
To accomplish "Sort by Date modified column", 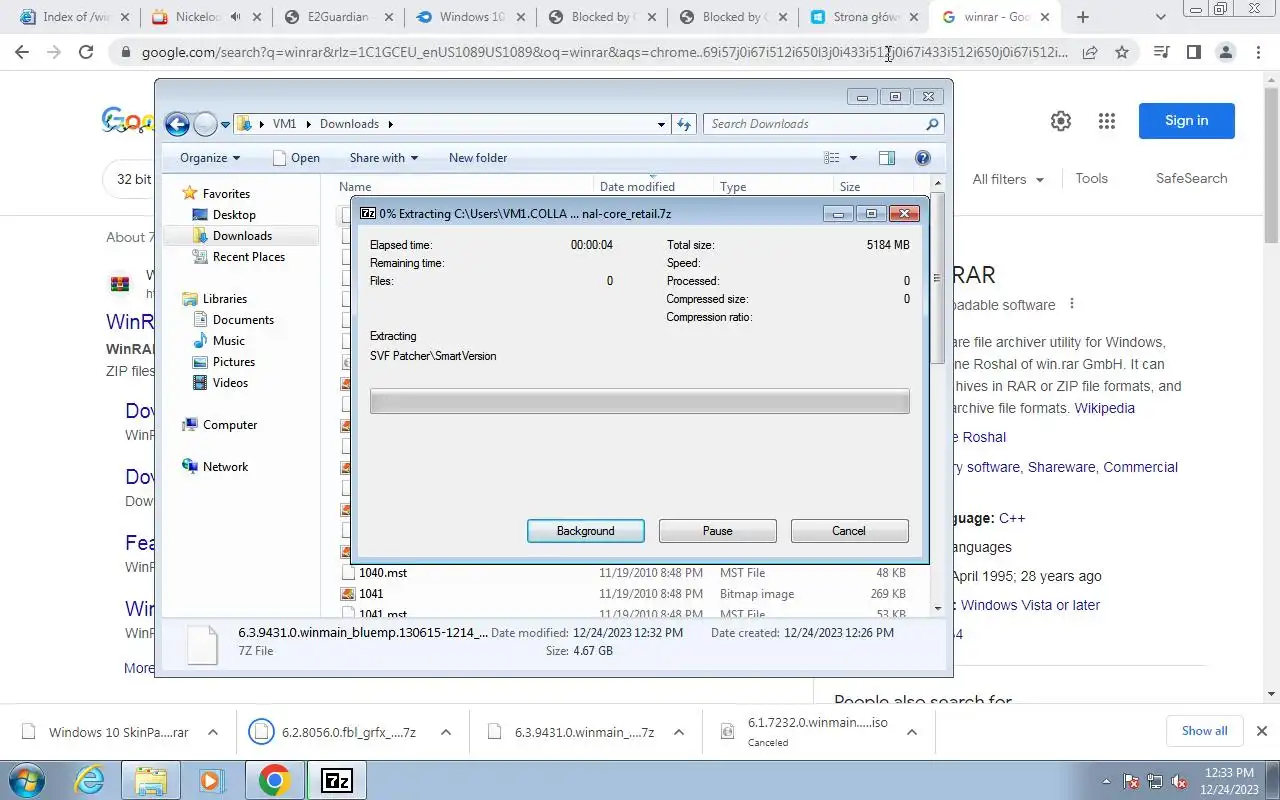I will tap(654, 187).
